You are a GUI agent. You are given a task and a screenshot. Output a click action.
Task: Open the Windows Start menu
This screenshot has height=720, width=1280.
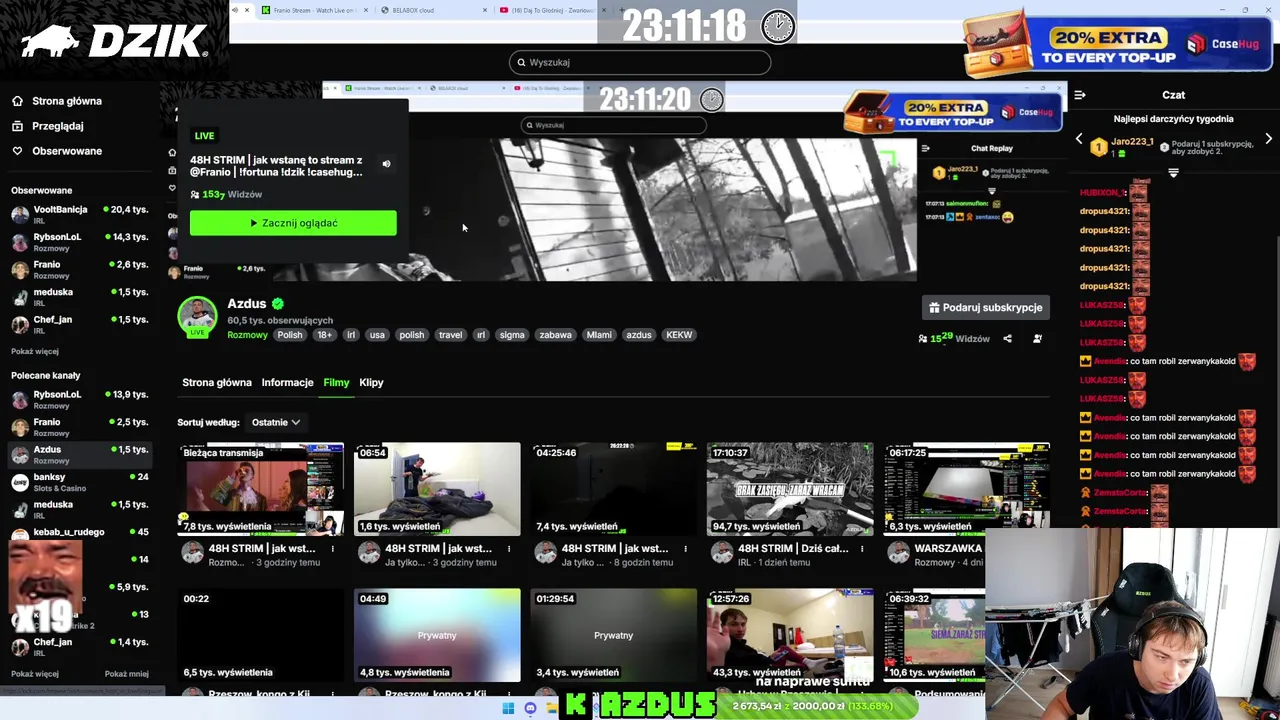point(508,708)
